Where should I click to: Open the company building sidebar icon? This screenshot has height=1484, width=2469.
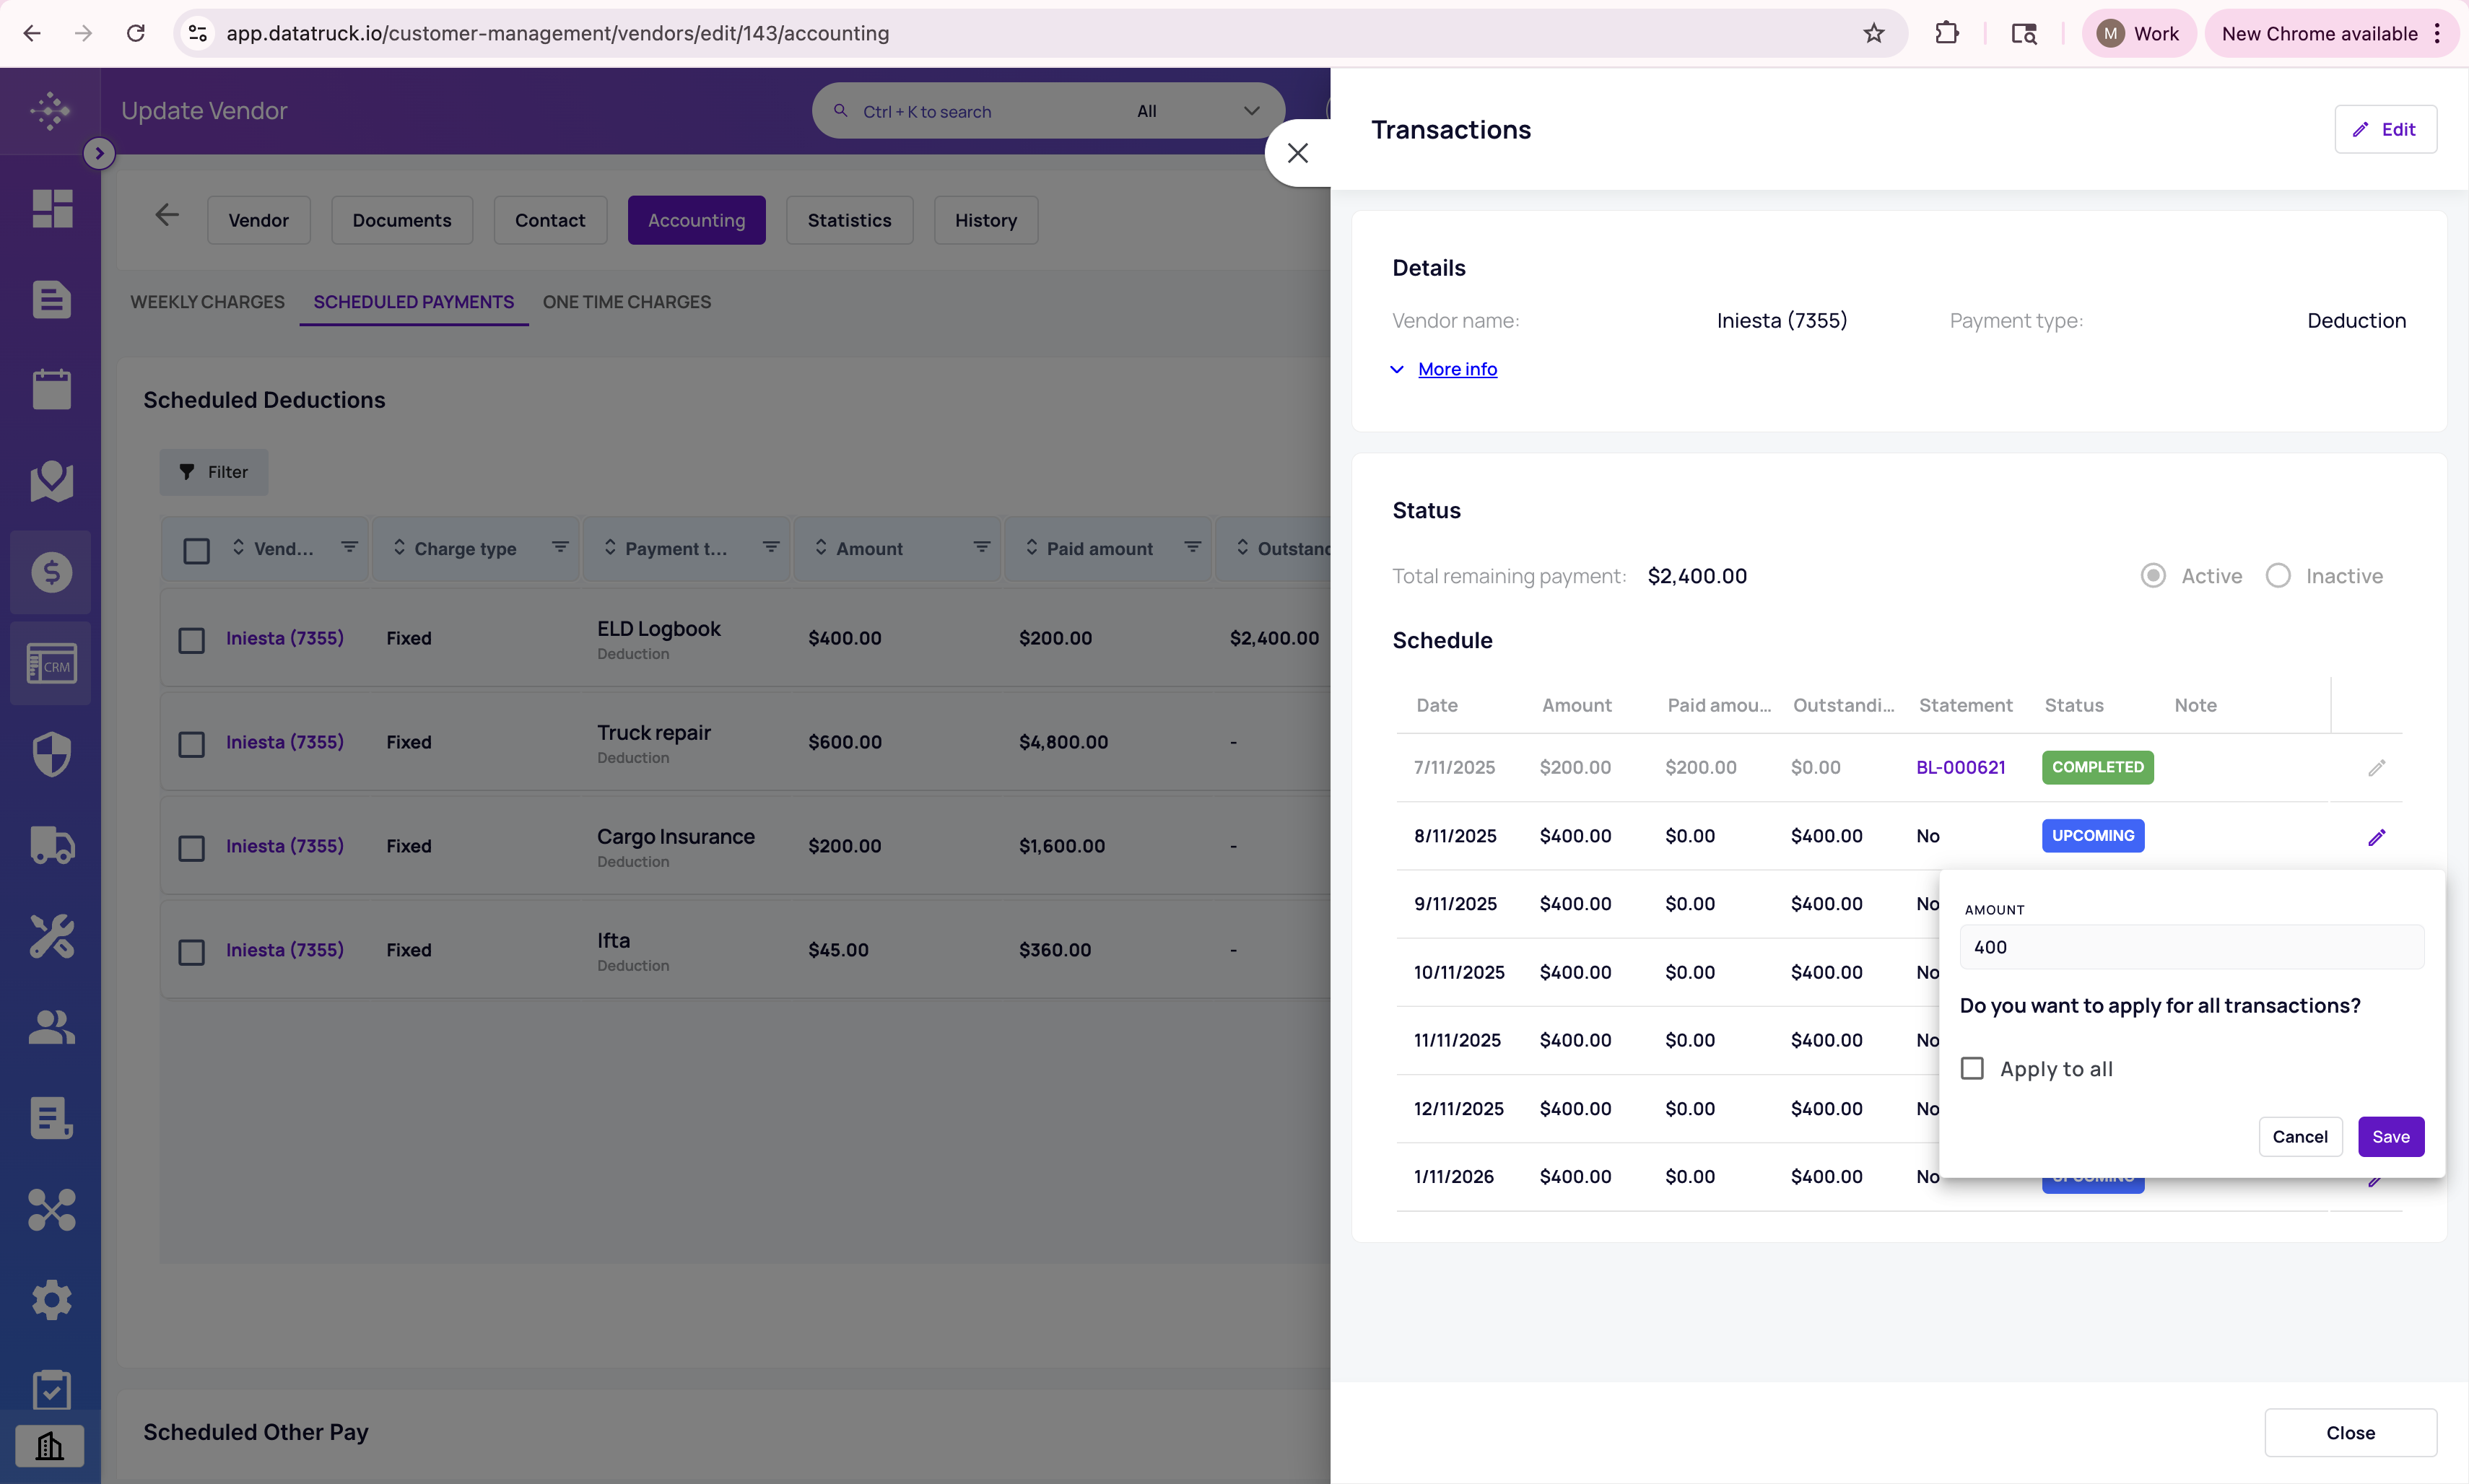click(x=50, y=1446)
